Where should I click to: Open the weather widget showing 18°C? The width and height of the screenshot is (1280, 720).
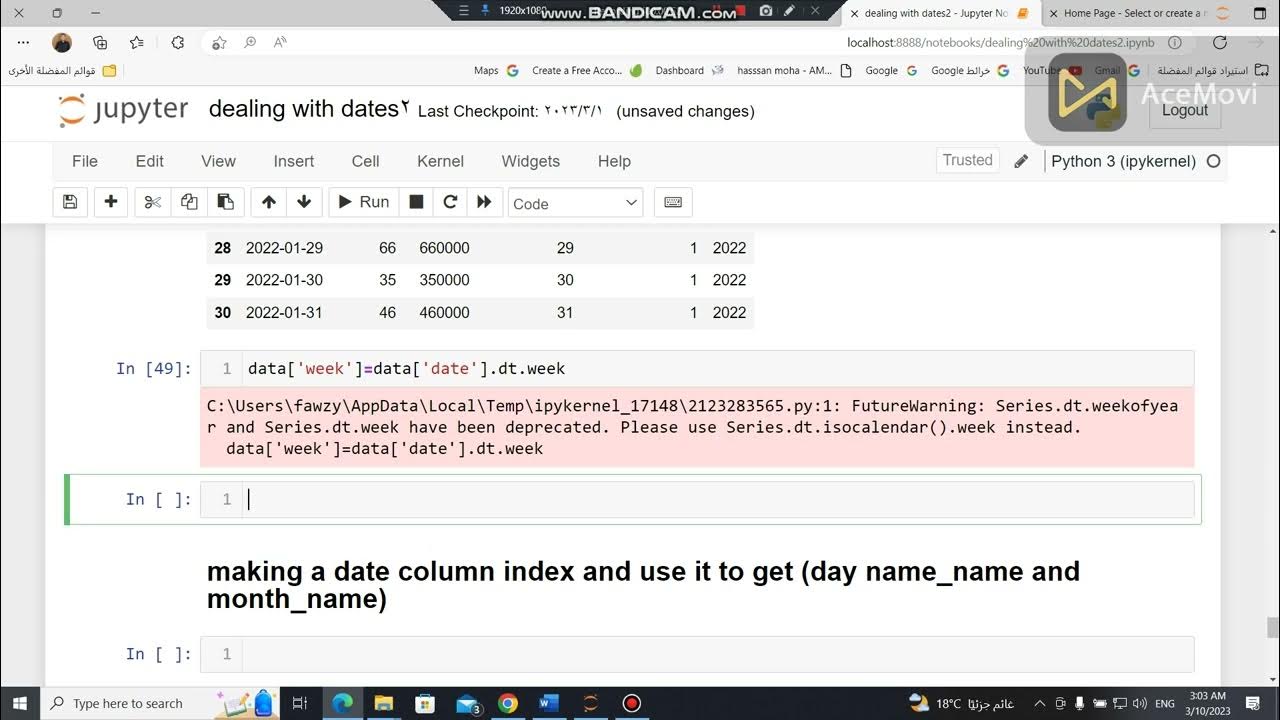tap(960, 703)
